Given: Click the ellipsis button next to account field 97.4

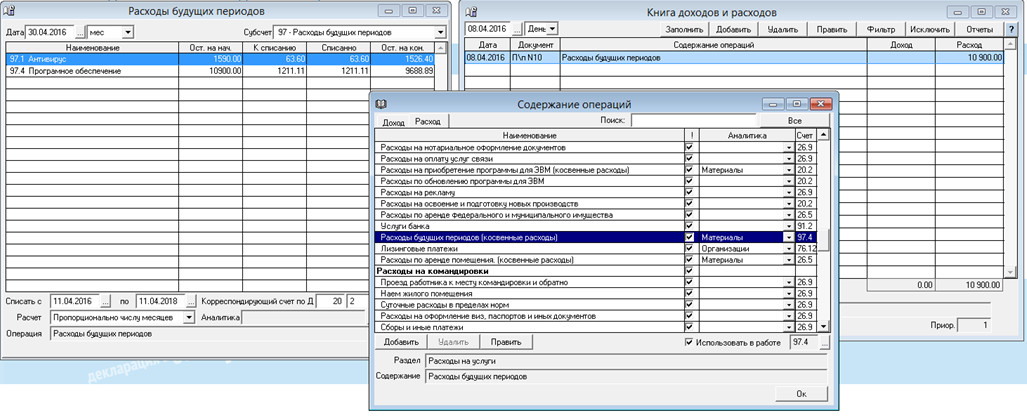Looking at the screenshot, I should pos(824,342).
